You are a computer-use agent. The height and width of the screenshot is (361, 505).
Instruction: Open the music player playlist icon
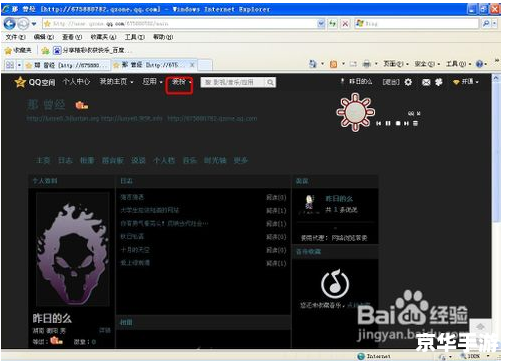415,123
